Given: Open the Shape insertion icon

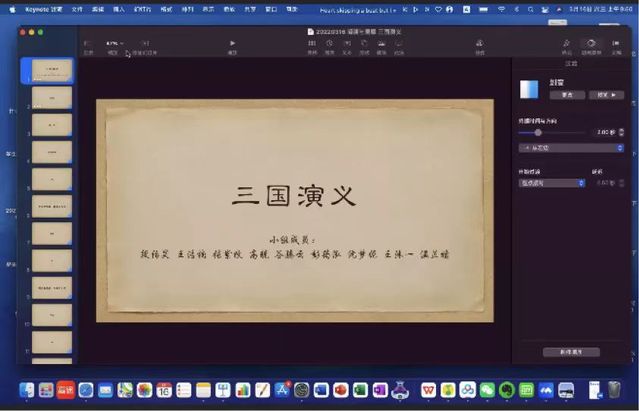Looking at the screenshot, I should coord(364,45).
